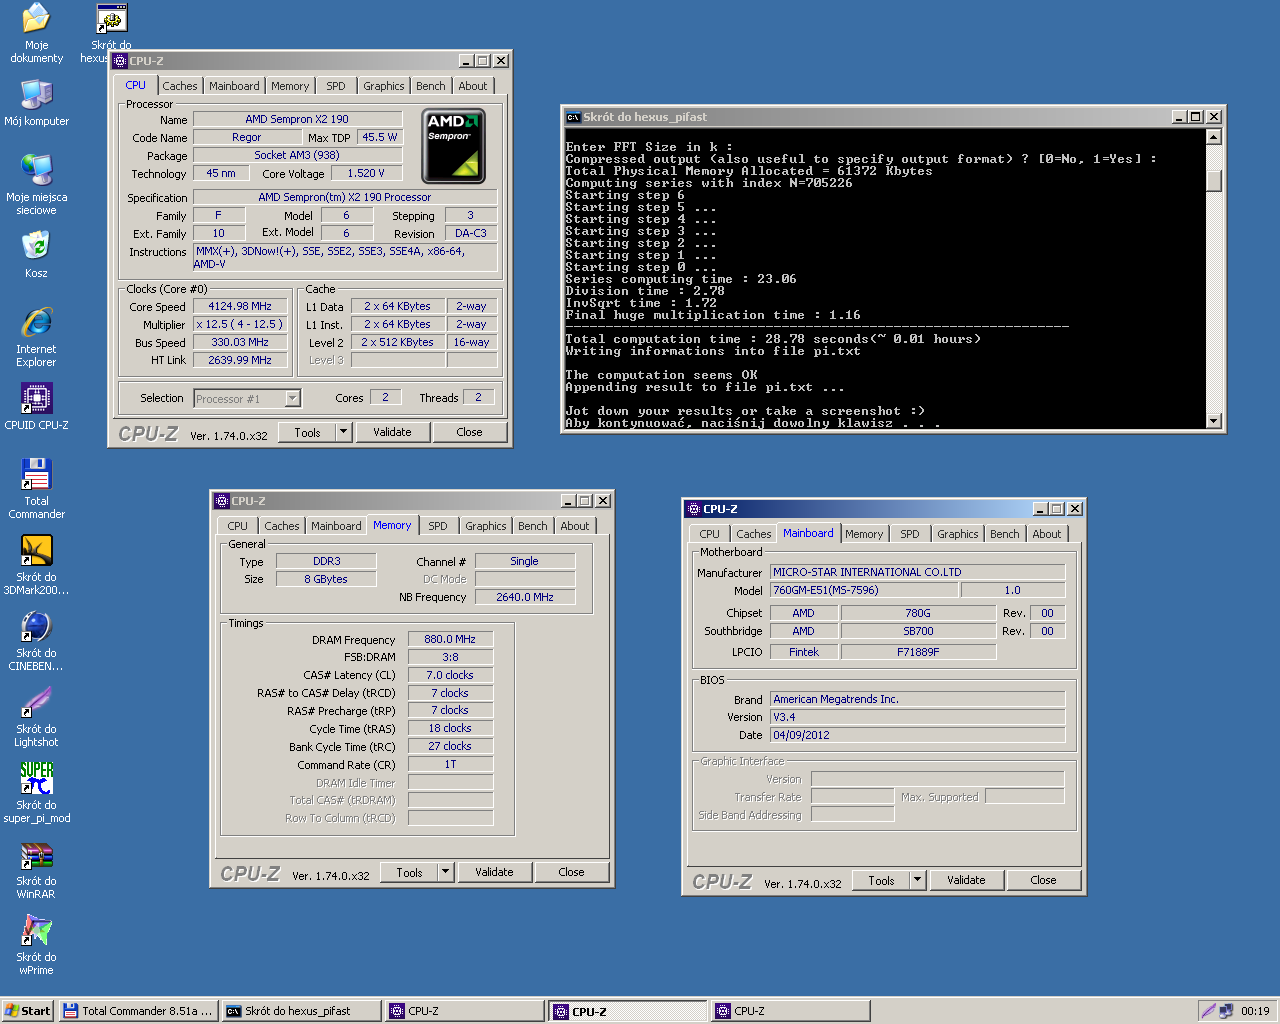The image size is (1280, 1024).
Task: Click the monitor icon in system tray
Action: (x=1226, y=1011)
